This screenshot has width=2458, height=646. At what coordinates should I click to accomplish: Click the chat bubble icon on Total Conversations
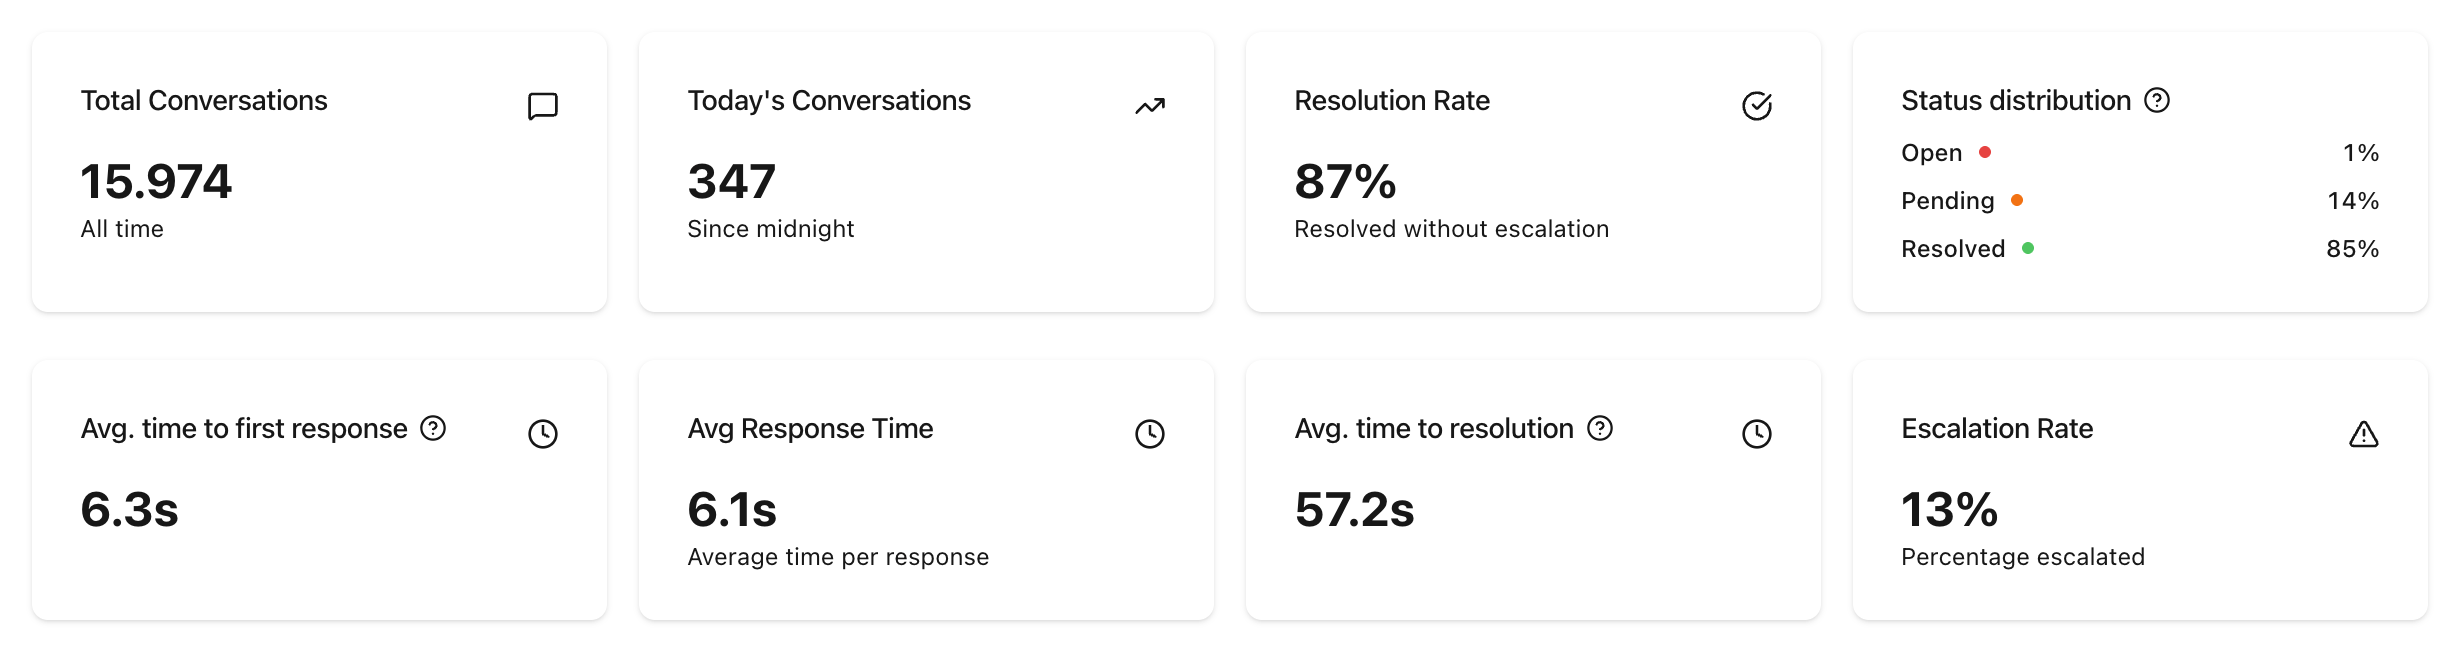[x=542, y=106]
